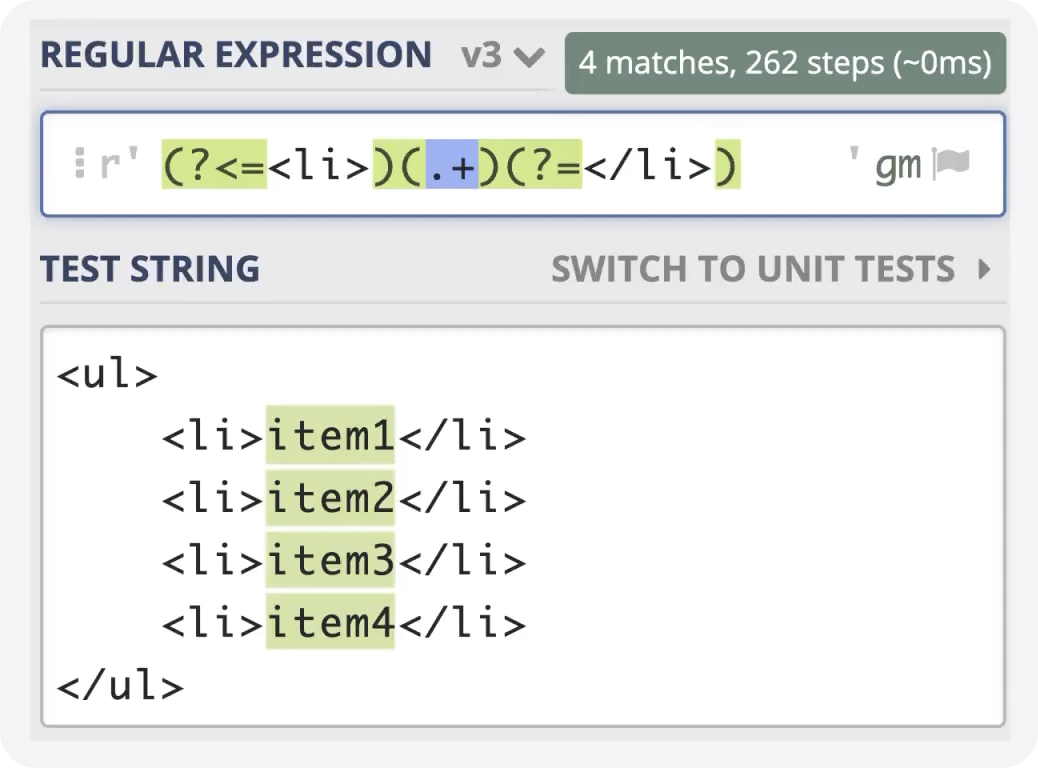The image size is (1038, 768).
Task: Click the highlighted item4 match
Action: [x=330, y=623]
